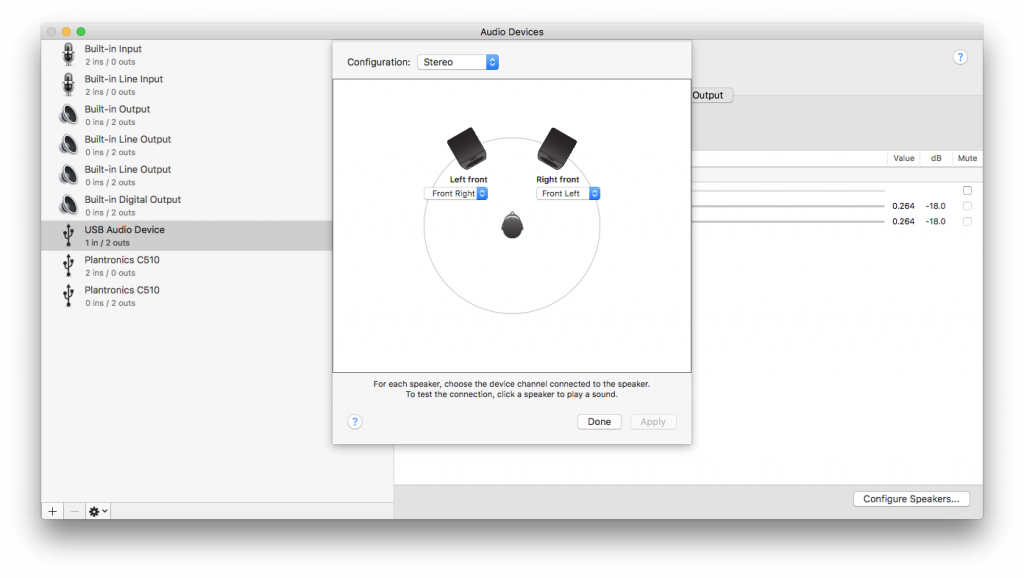Screen dimensions: 1024x578
Task: Click the Value column header
Action: point(903,158)
